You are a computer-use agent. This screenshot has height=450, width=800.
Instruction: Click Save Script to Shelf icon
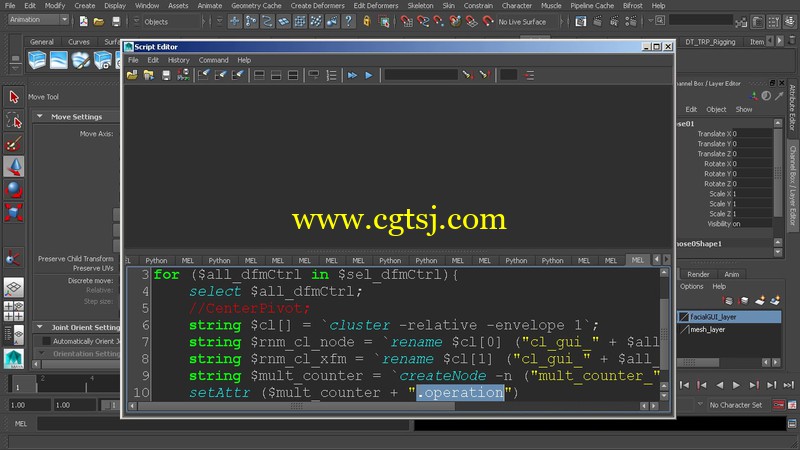[x=183, y=76]
